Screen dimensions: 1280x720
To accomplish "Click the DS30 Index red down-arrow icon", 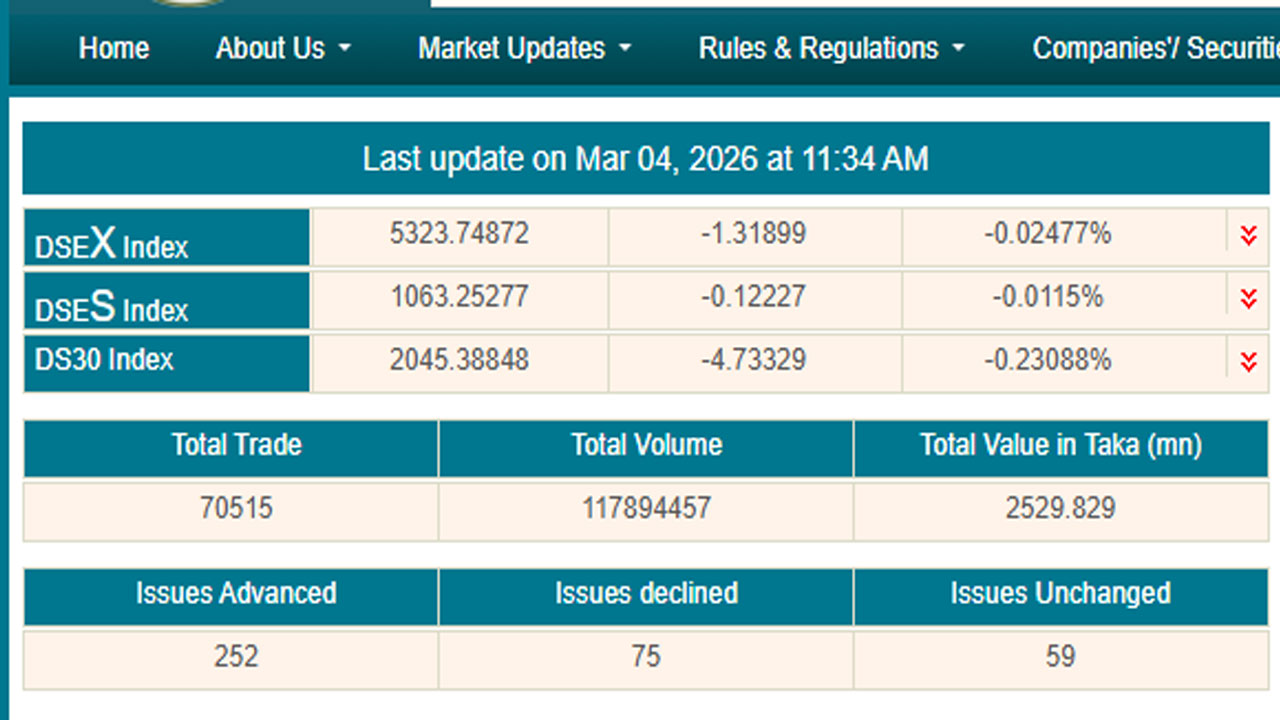I will point(1248,361).
